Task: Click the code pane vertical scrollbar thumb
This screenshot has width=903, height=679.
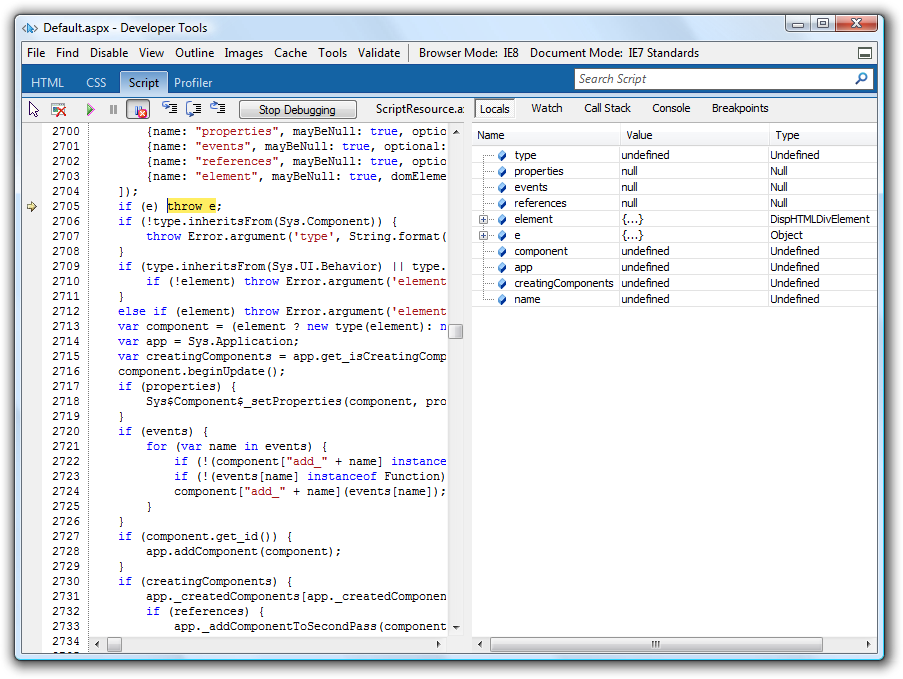Action: (x=455, y=332)
